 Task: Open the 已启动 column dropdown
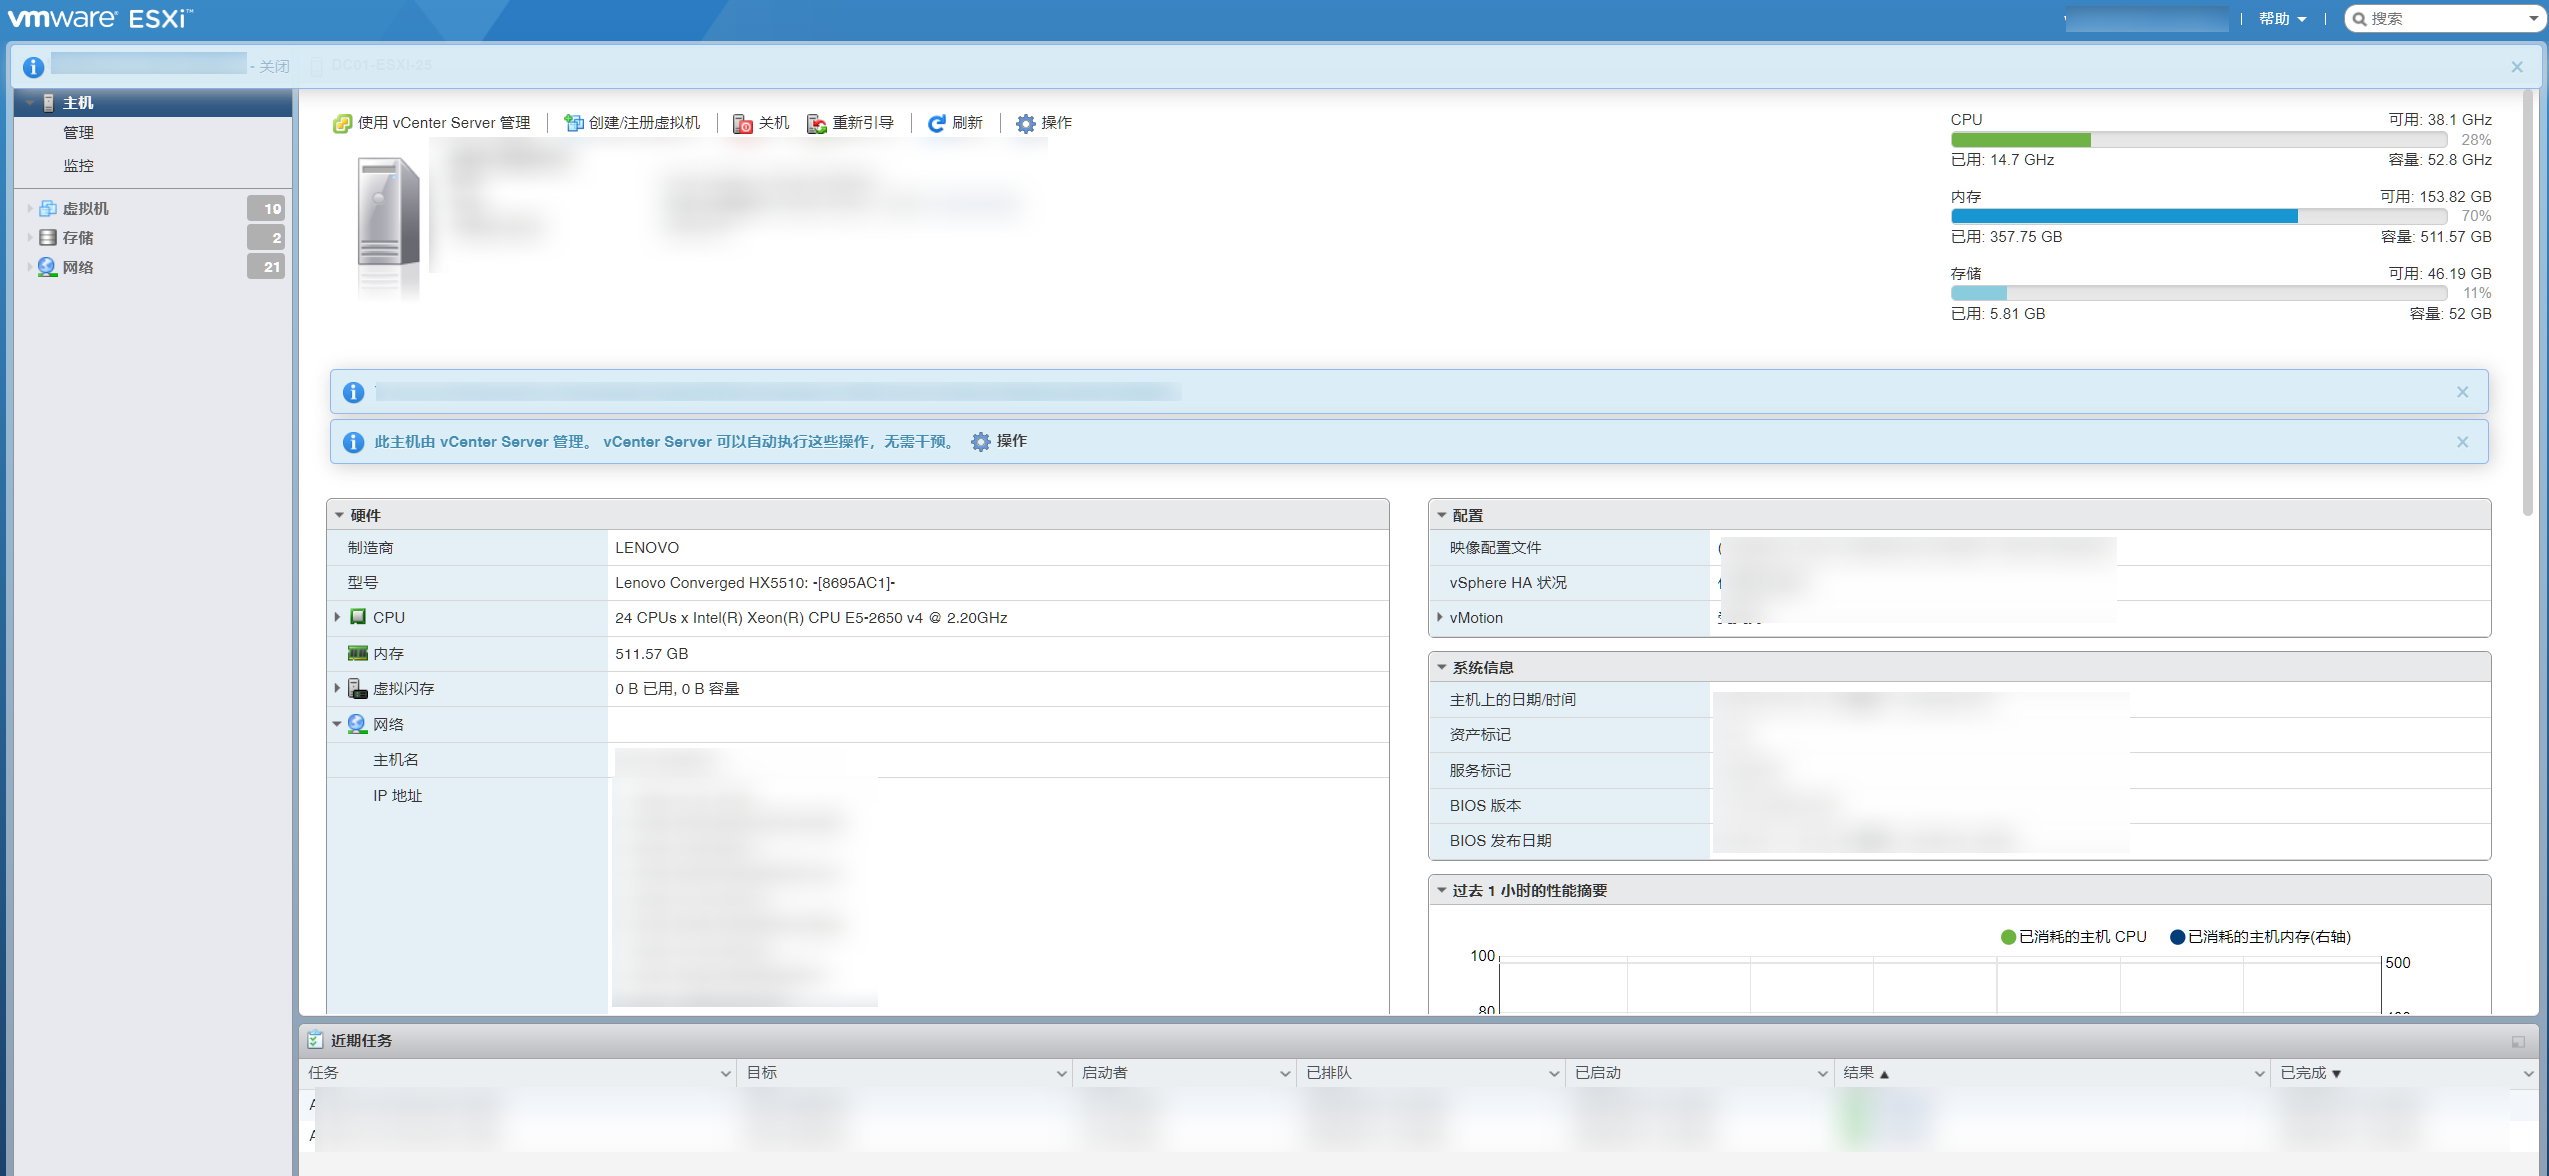click(1823, 1073)
